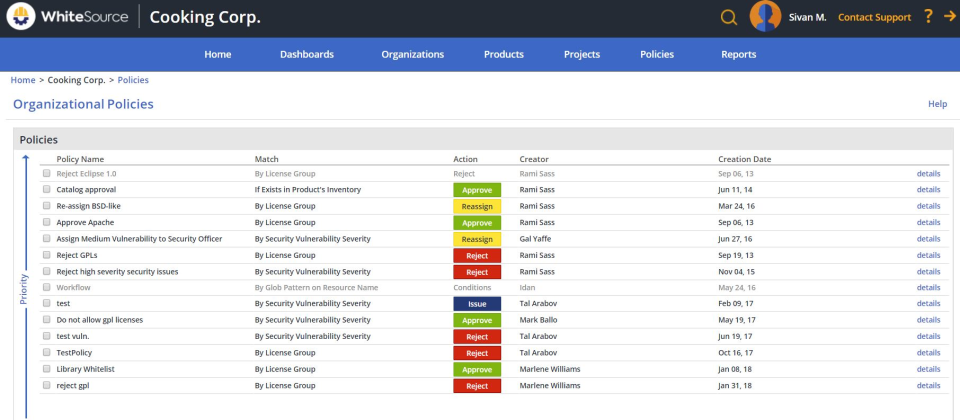The image size is (960, 420).
Task: Click Contact Support link
Action: pos(874,18)
